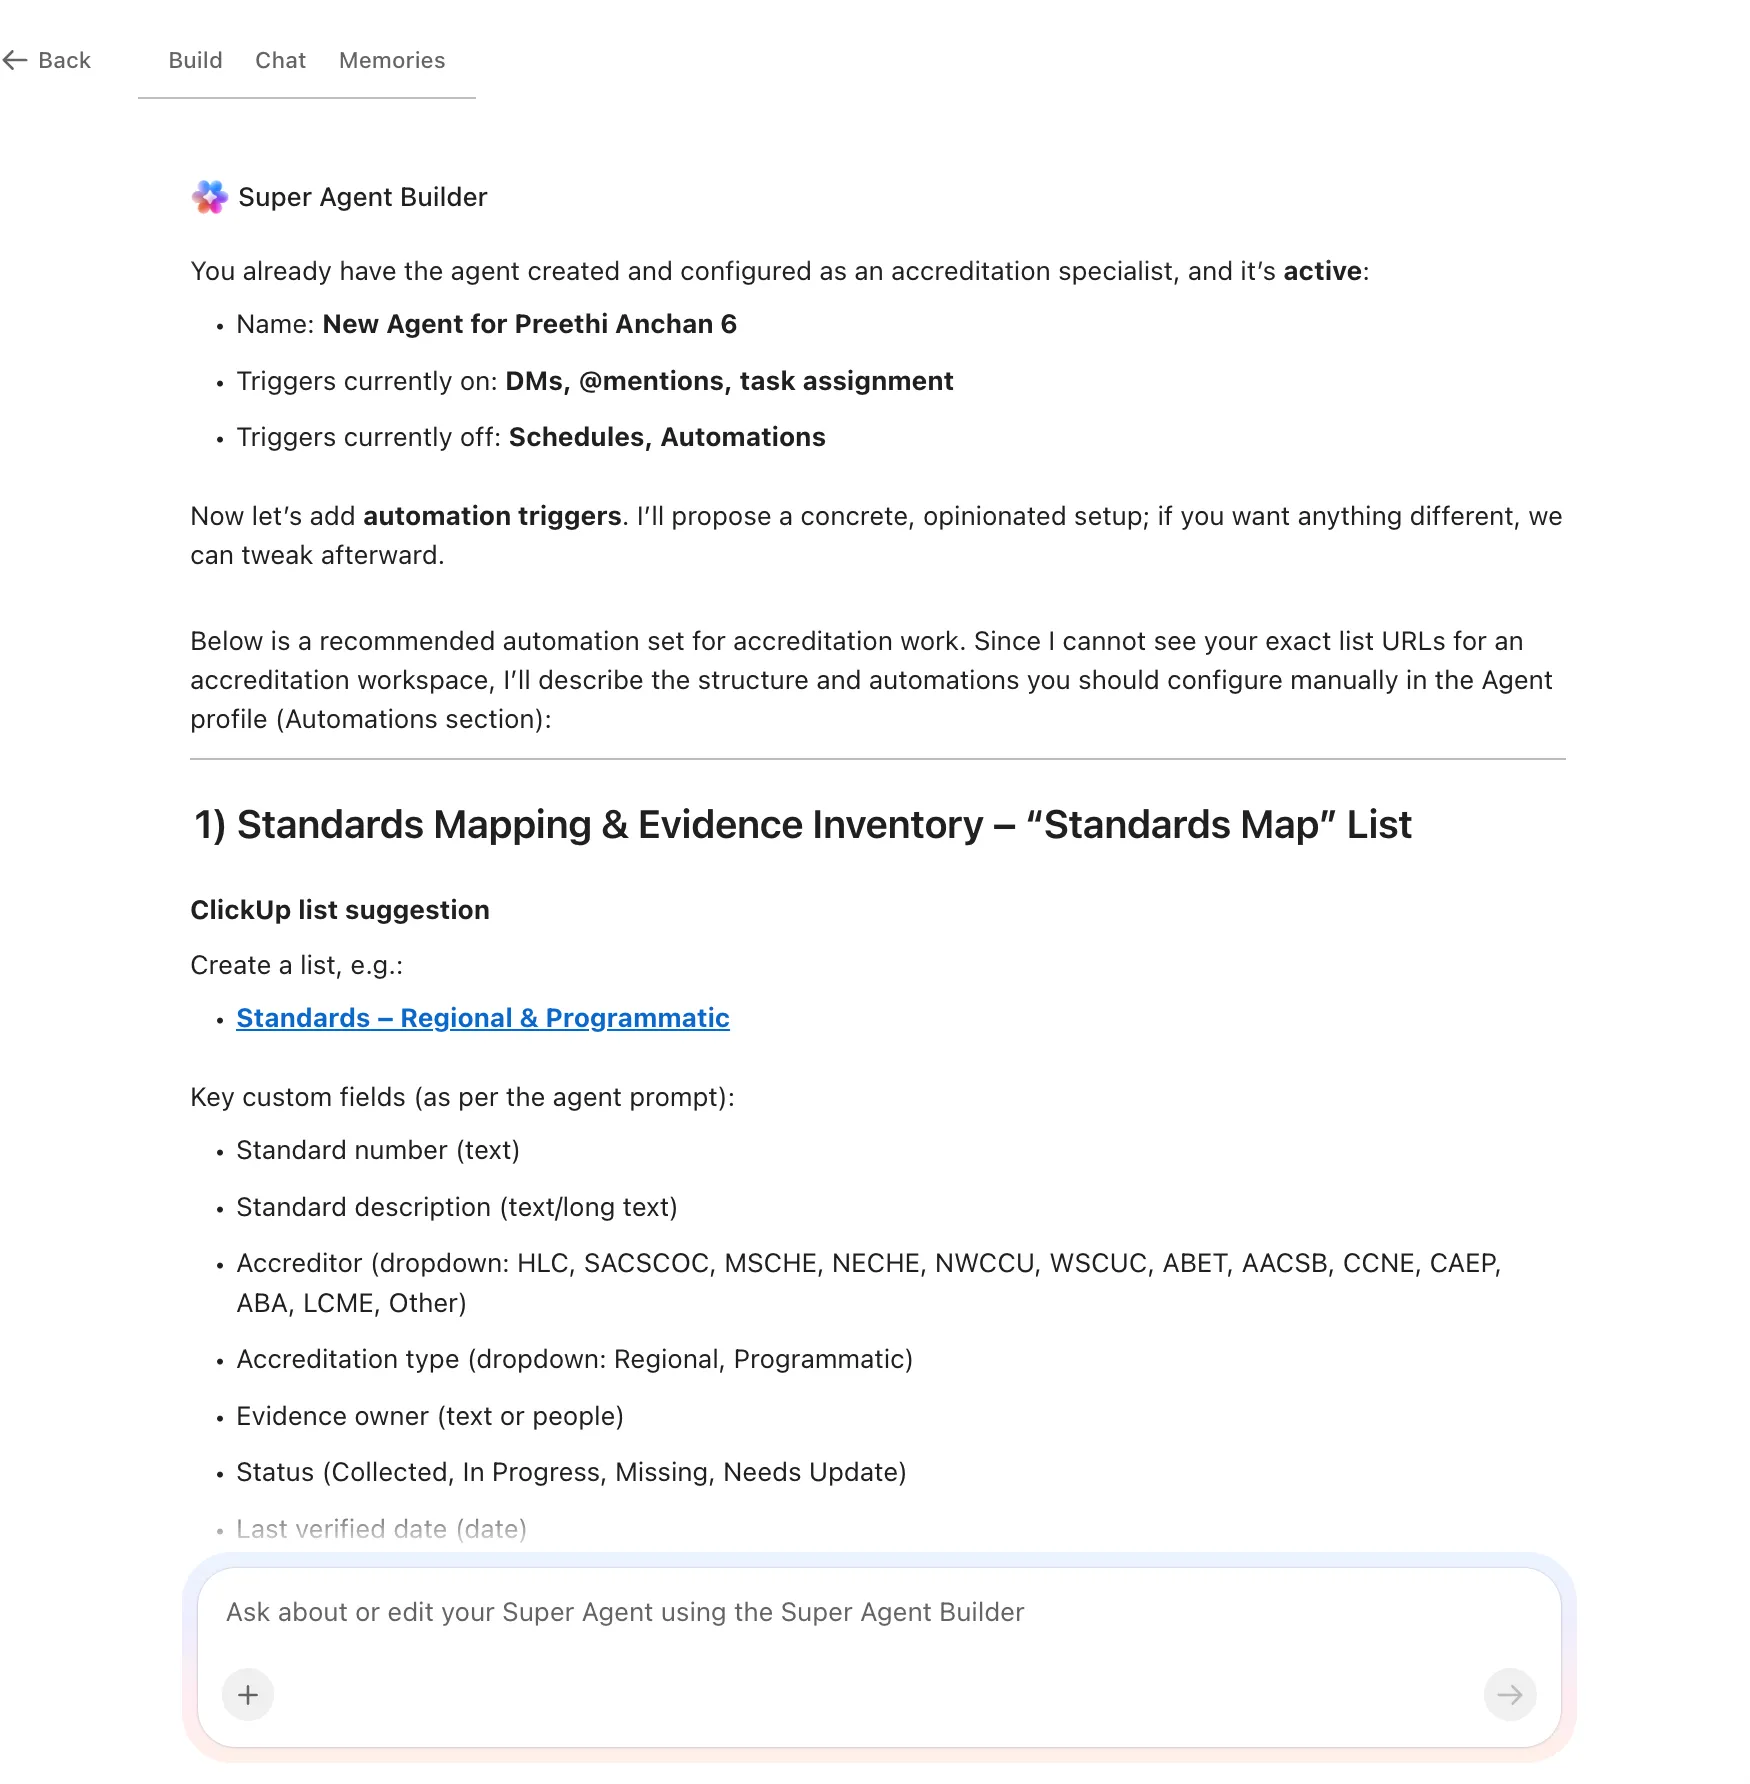Click the send arrow icon
This screenshot has width=1750, height=1784.
coord(1510,1694)
